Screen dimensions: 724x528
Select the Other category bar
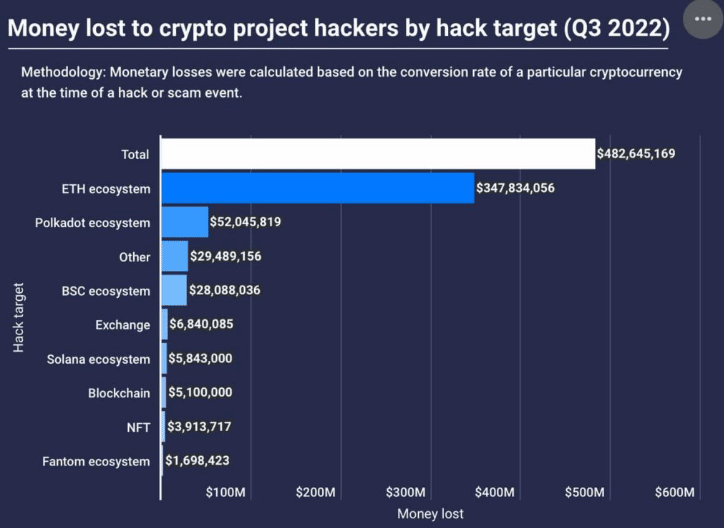click(174, 257)
